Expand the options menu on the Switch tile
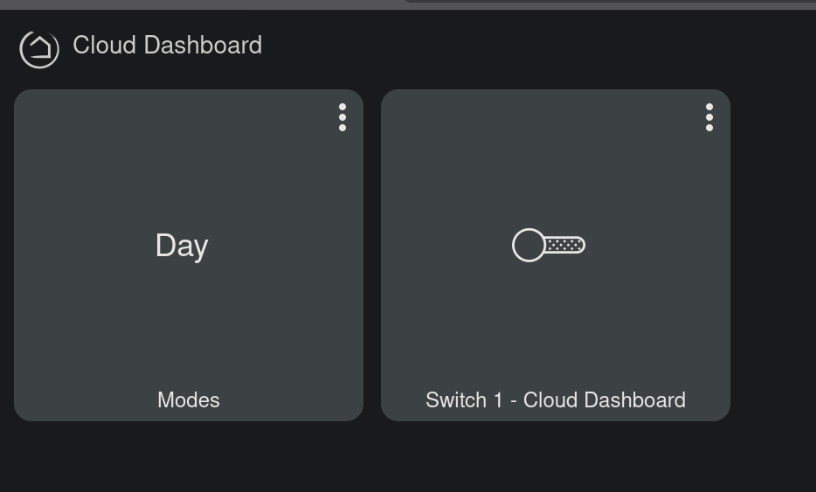Viewport: 816px width, 492px height. click(709, 117)
